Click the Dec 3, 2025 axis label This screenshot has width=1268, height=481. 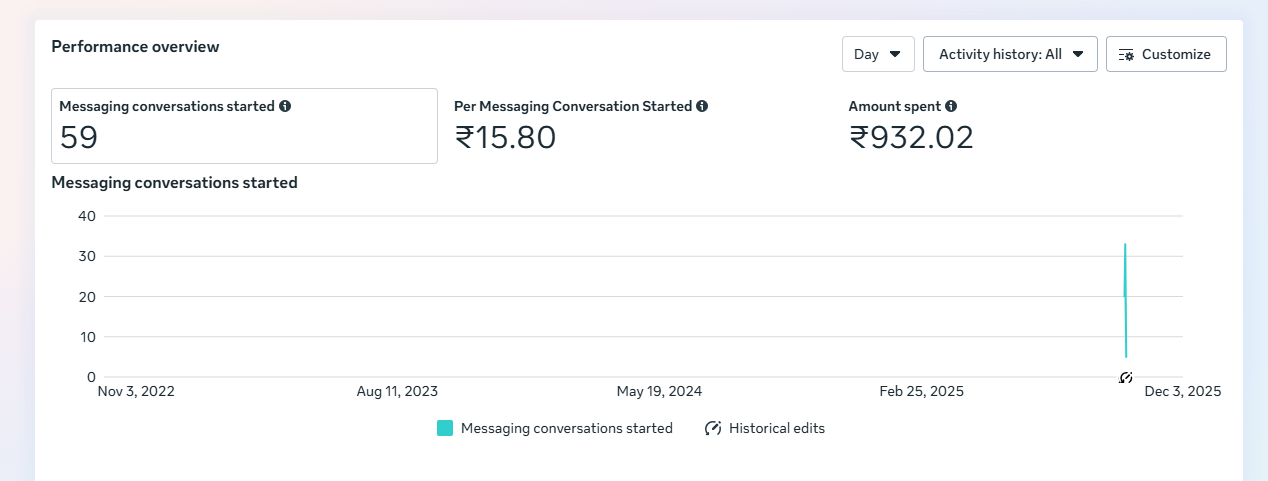(1183, 392)
